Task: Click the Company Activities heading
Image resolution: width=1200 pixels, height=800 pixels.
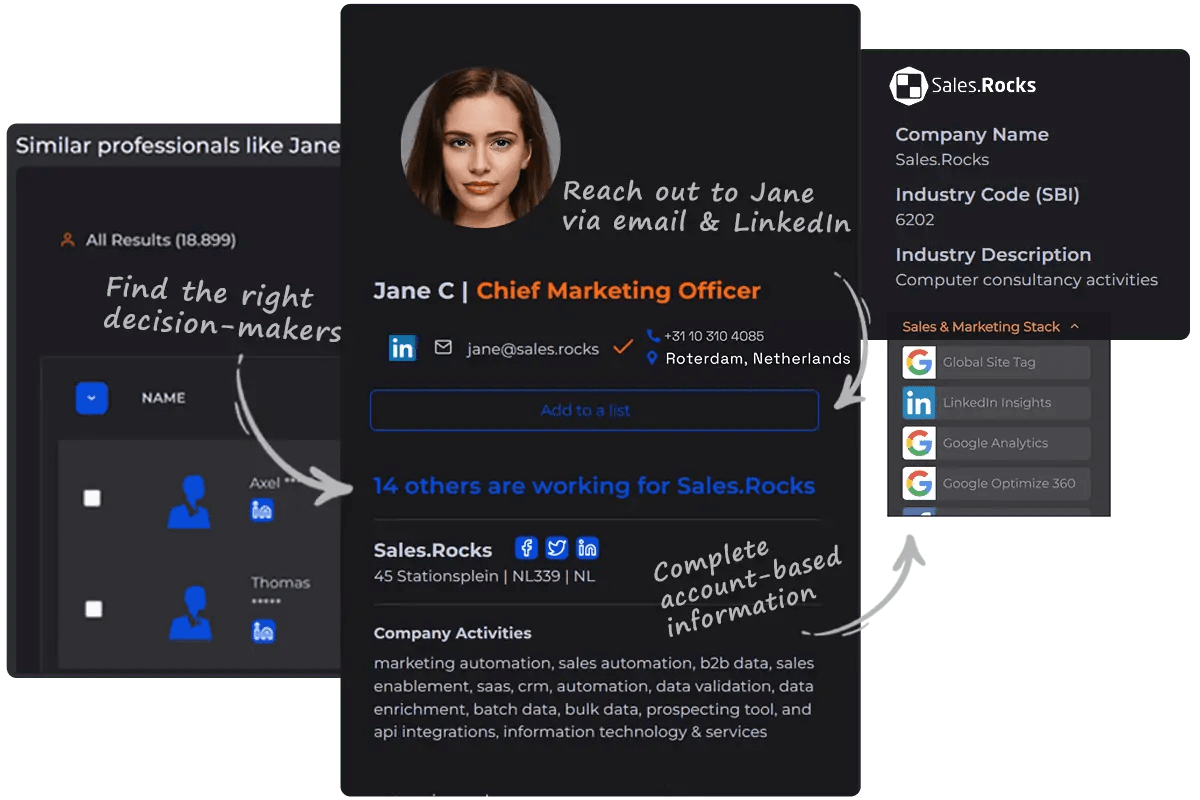Action: pyautogui.click(x=452, y=633)
